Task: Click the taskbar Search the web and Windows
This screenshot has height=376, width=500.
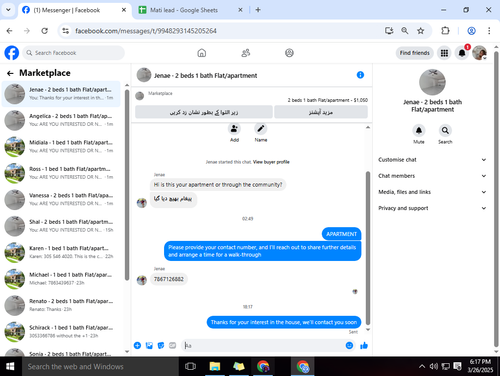Action: pyautogui.click(x=100, y=366)
